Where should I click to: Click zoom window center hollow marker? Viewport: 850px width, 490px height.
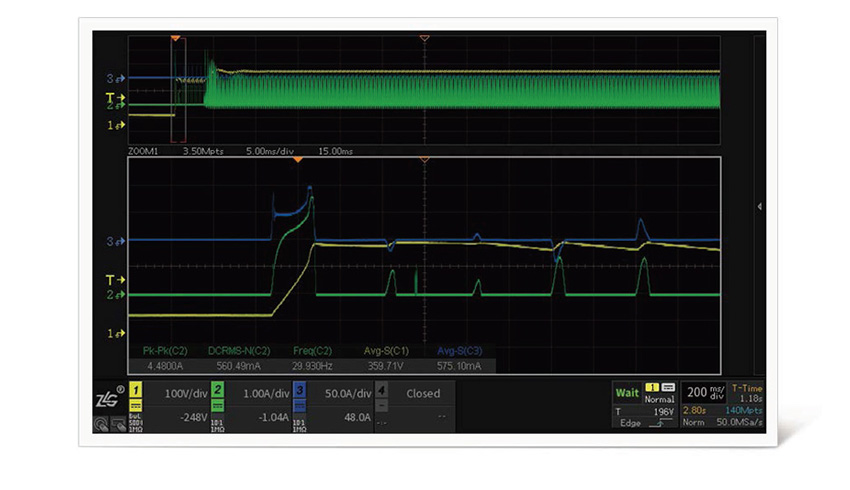click(424, 160)
